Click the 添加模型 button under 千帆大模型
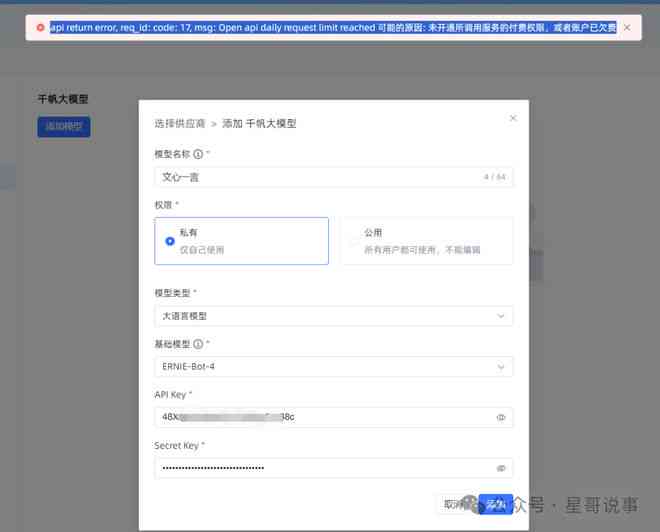Viewport: 660px width, 532px height. point(64,127)
